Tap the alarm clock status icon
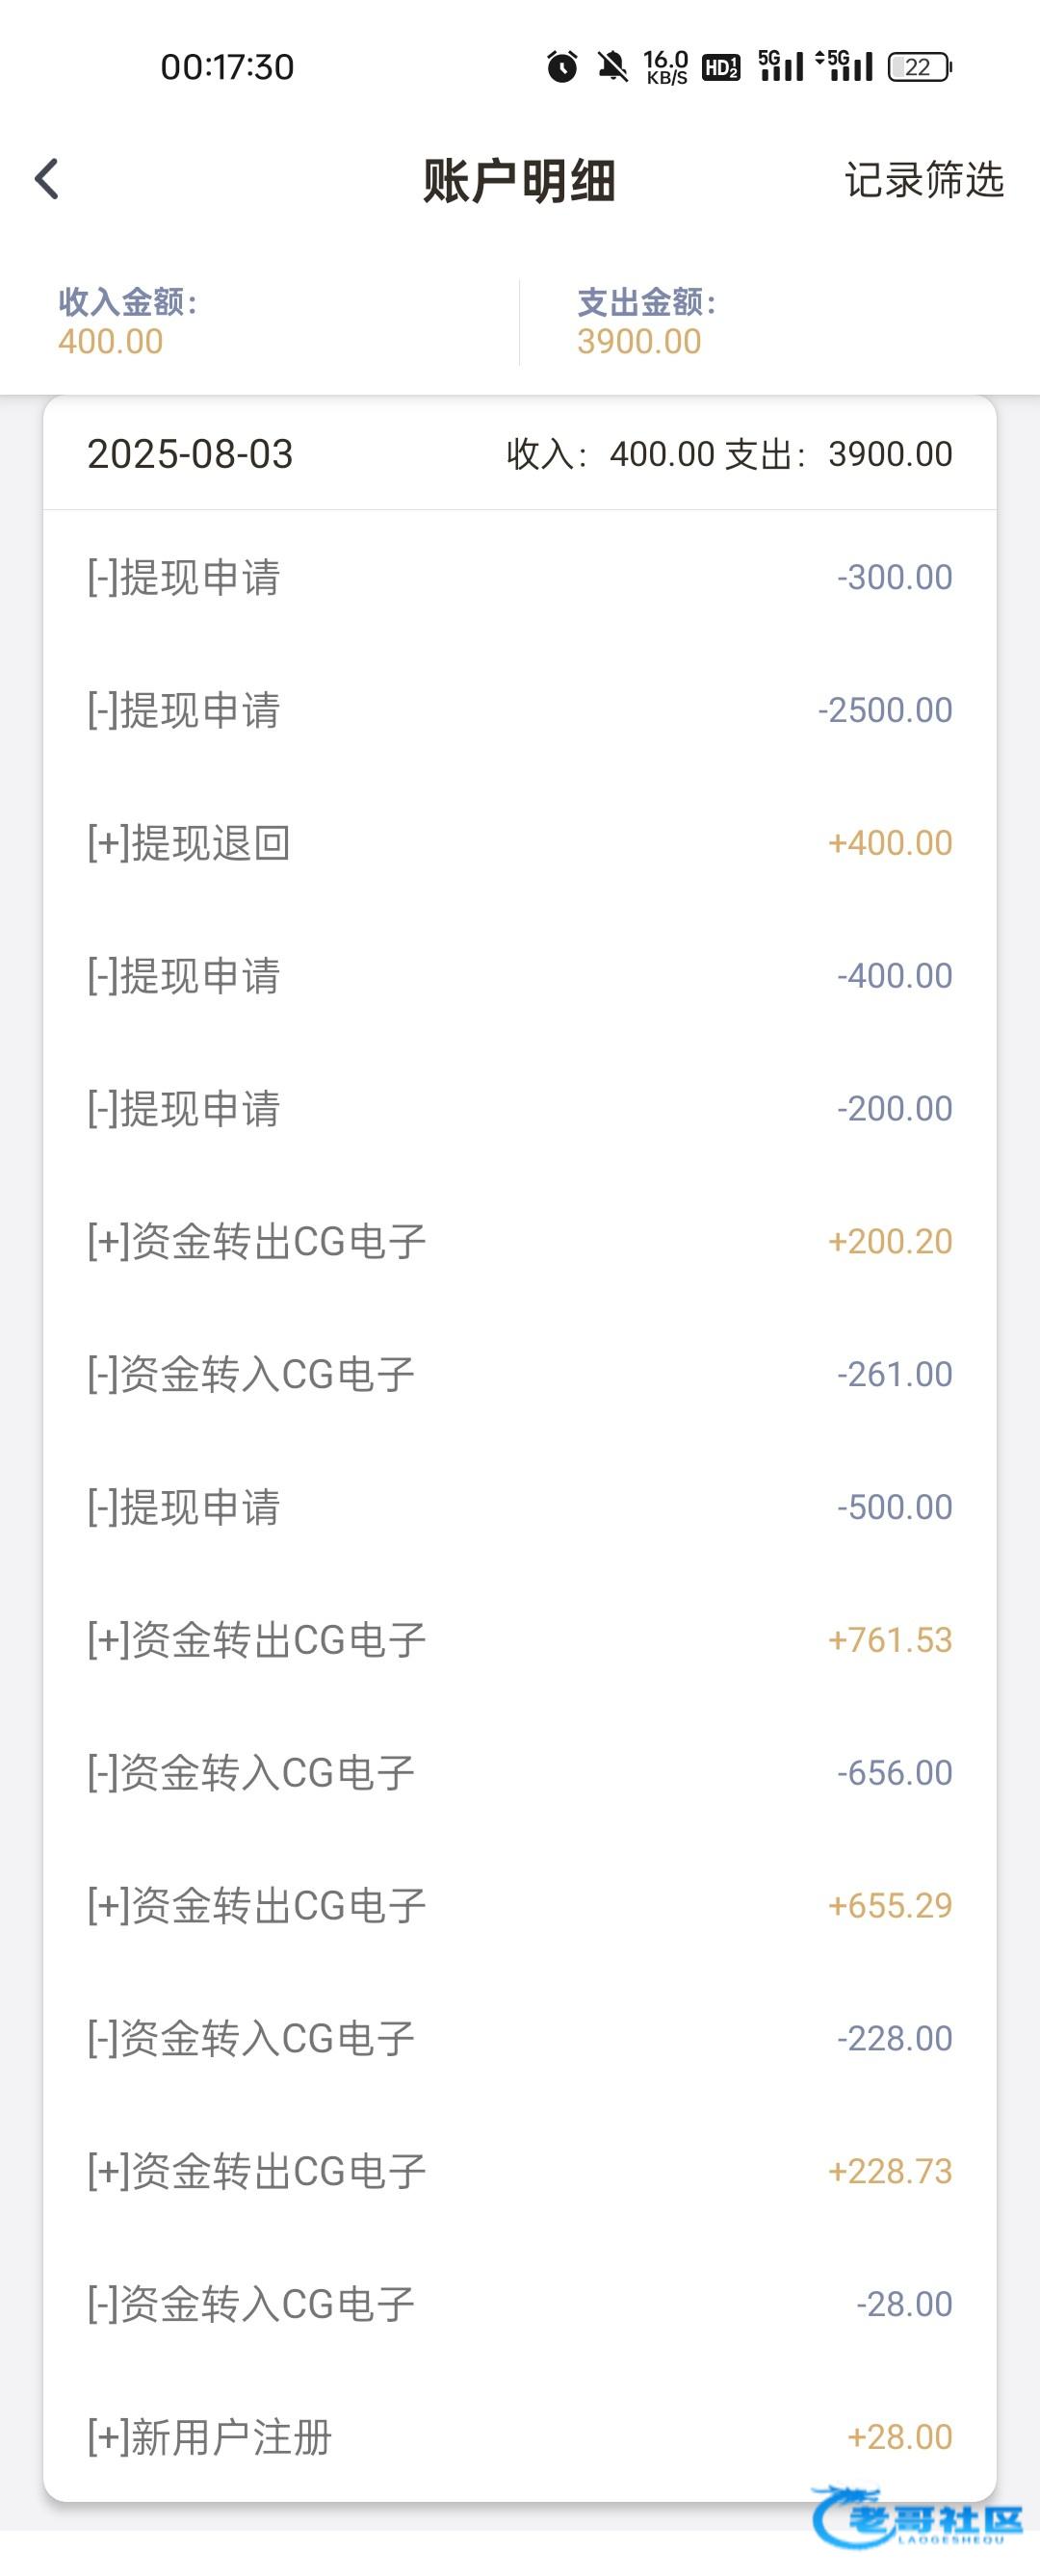 (x=562, y=67)
